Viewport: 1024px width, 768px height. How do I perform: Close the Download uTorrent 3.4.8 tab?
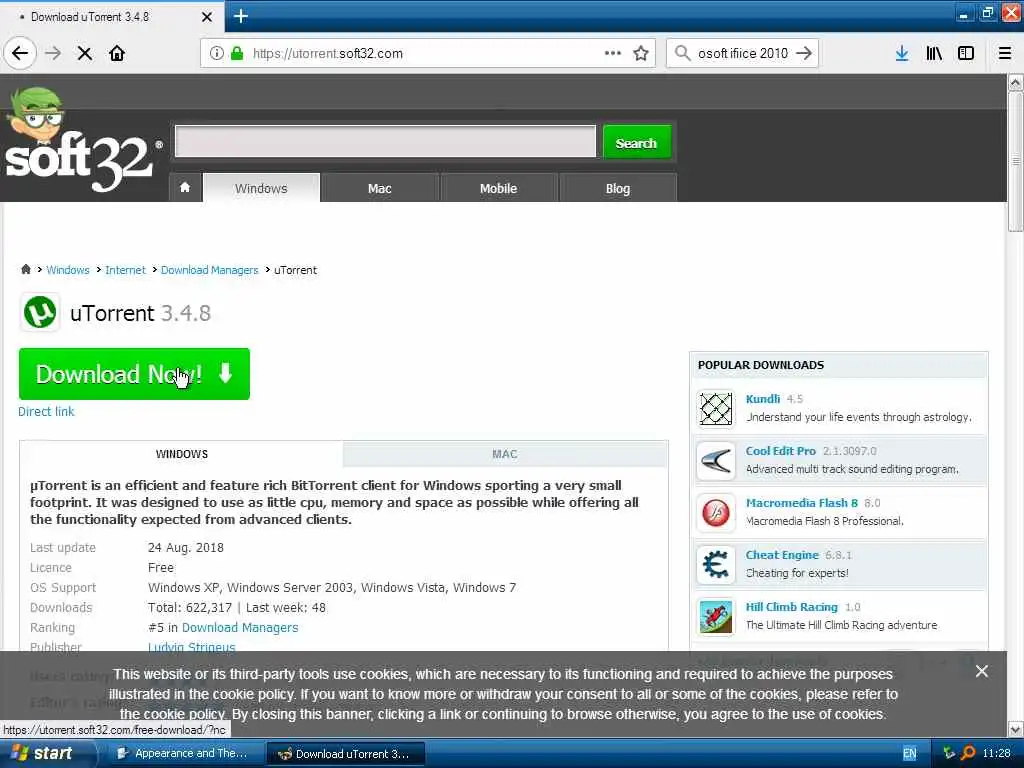click(x=207, y=17)
